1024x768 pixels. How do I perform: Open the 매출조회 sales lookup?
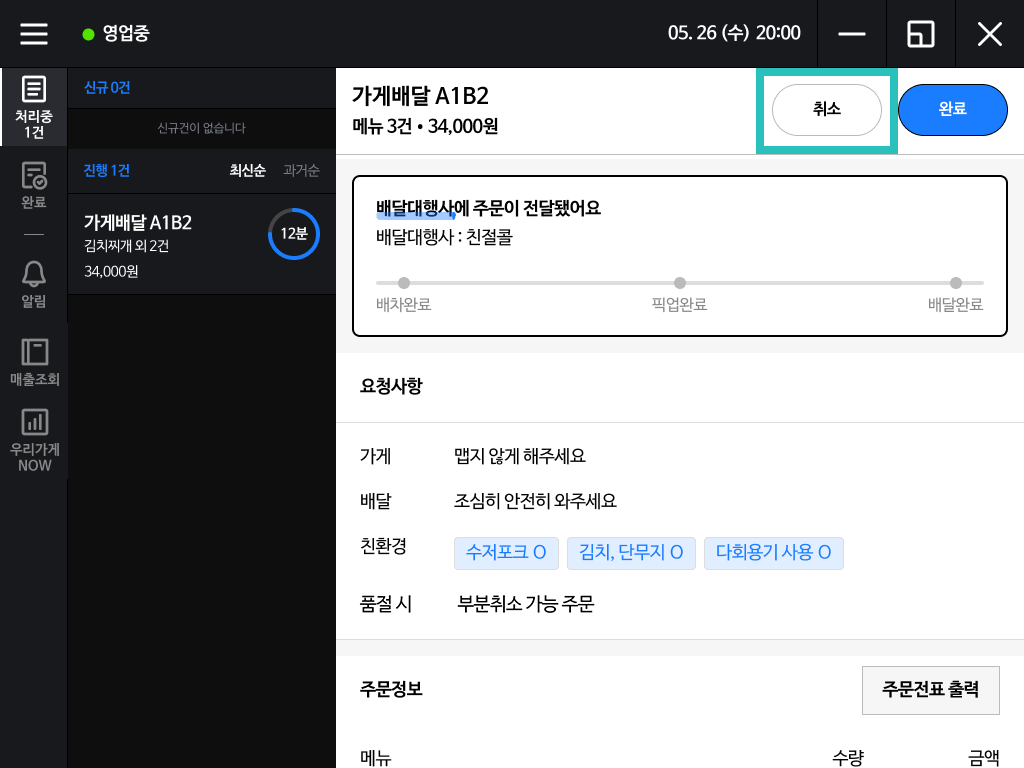click(34, 362)
